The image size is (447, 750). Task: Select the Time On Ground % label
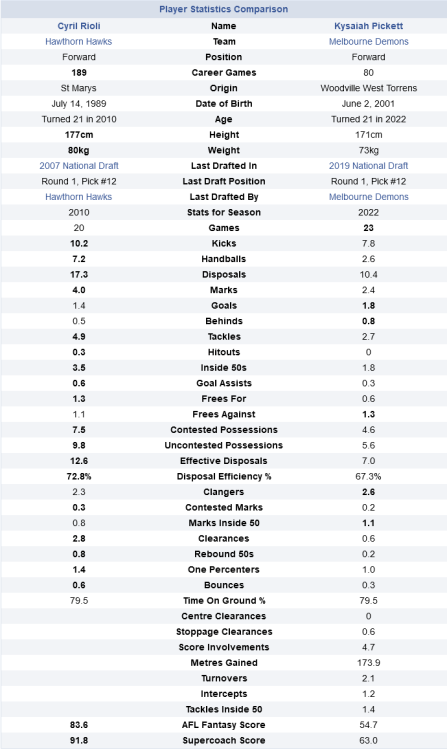click(x=224, y=601)
